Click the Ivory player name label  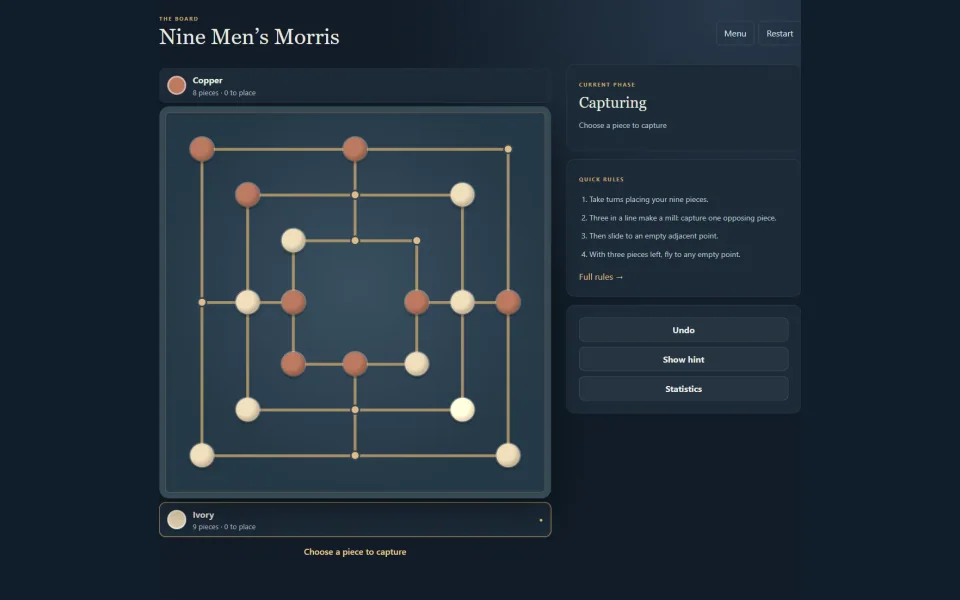pyautogui.click(x=203, y=515)
